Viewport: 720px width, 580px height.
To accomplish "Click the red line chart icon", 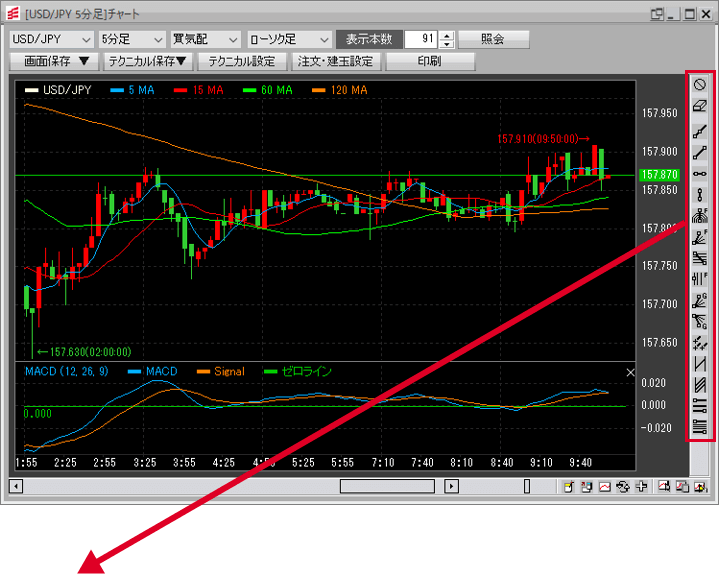I will pos(605,487).
